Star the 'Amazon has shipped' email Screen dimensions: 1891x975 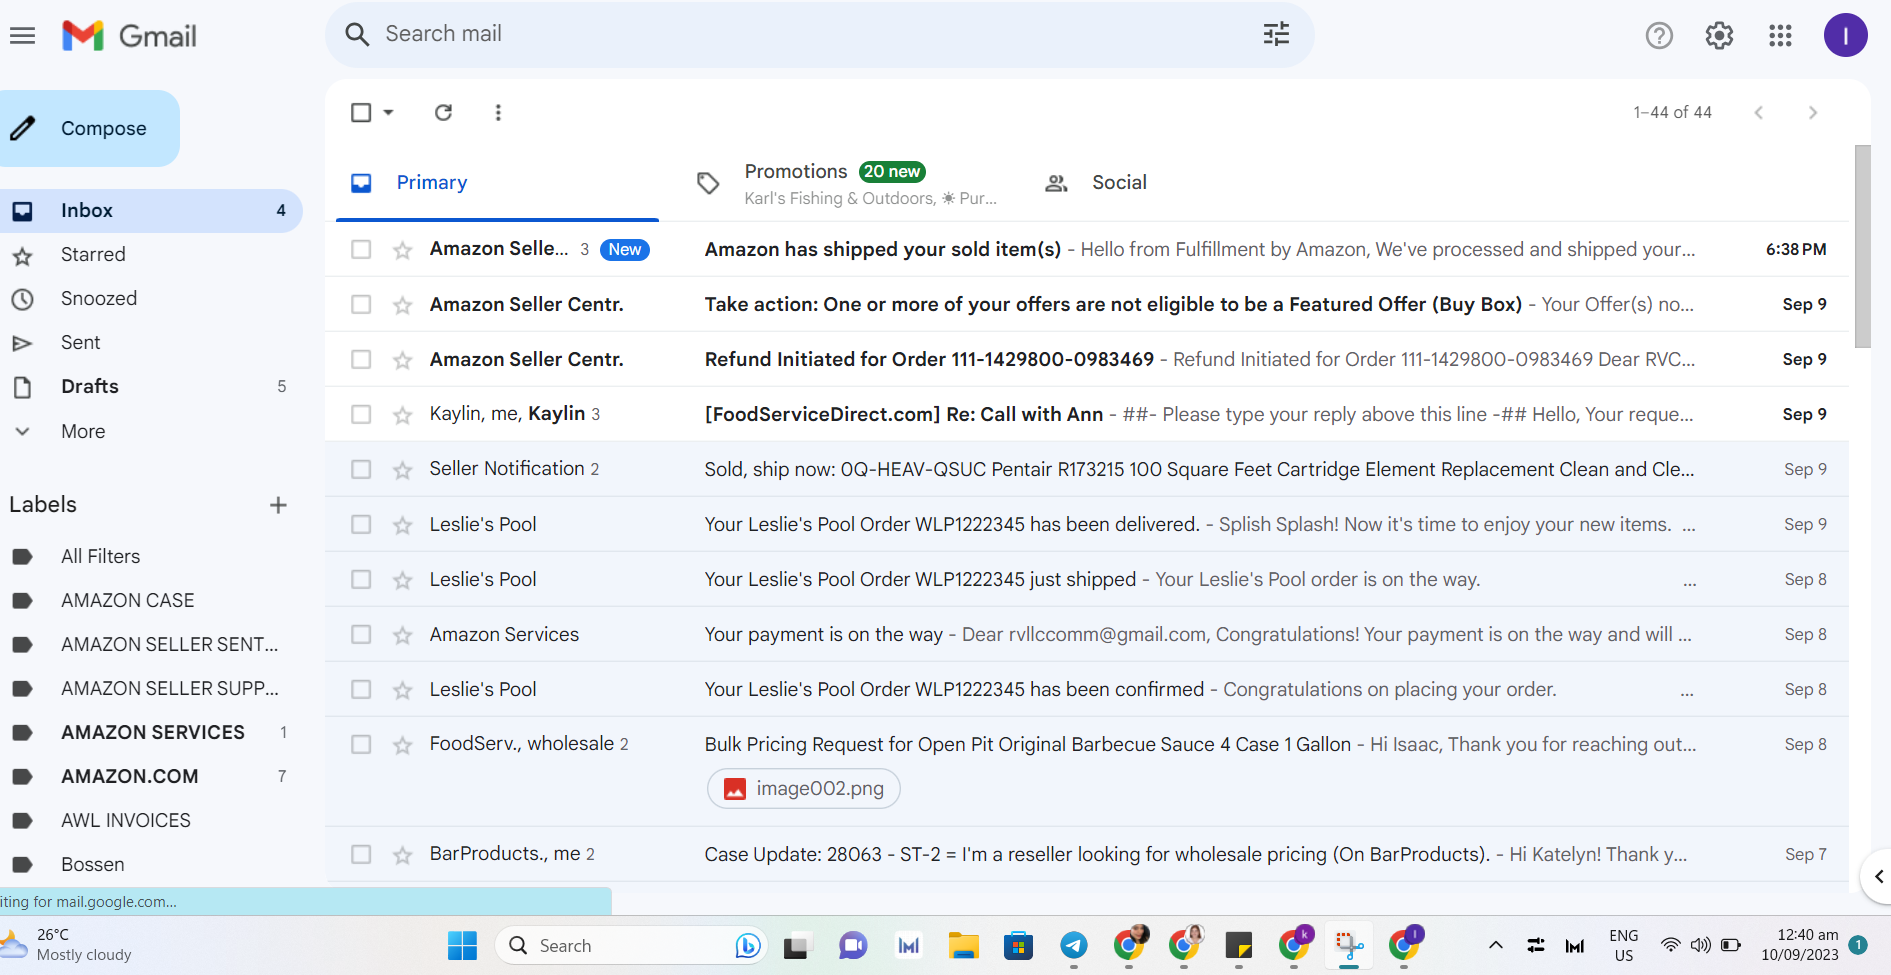[403, 249]
